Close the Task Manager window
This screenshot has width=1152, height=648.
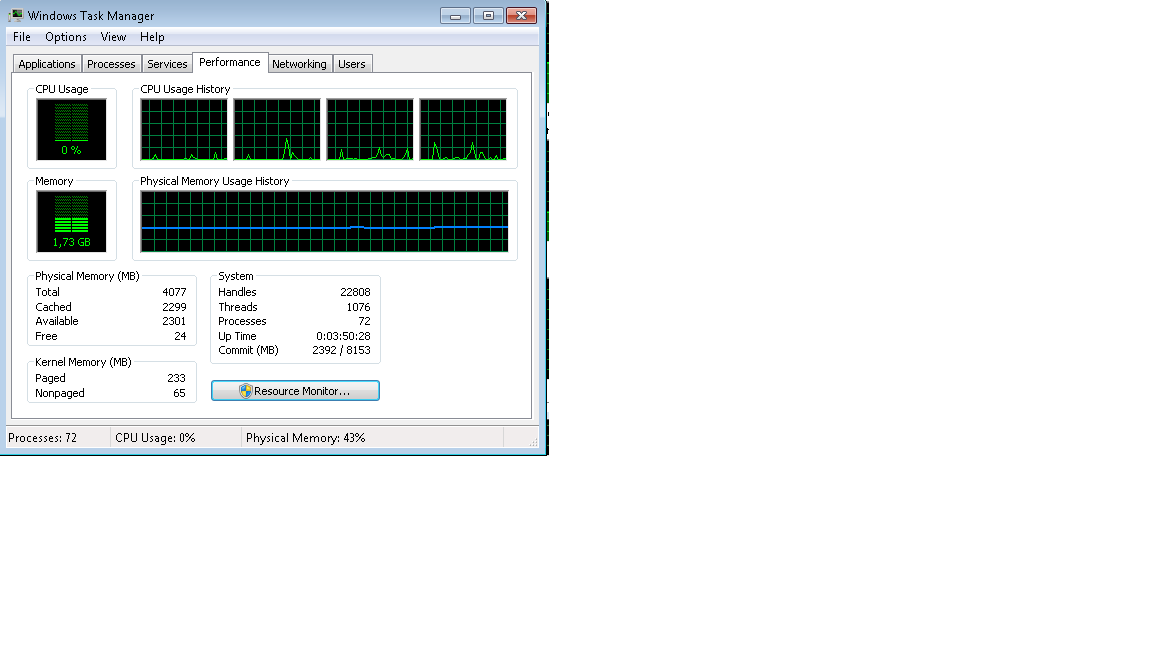pyautogui.click(x=521, y=15)
